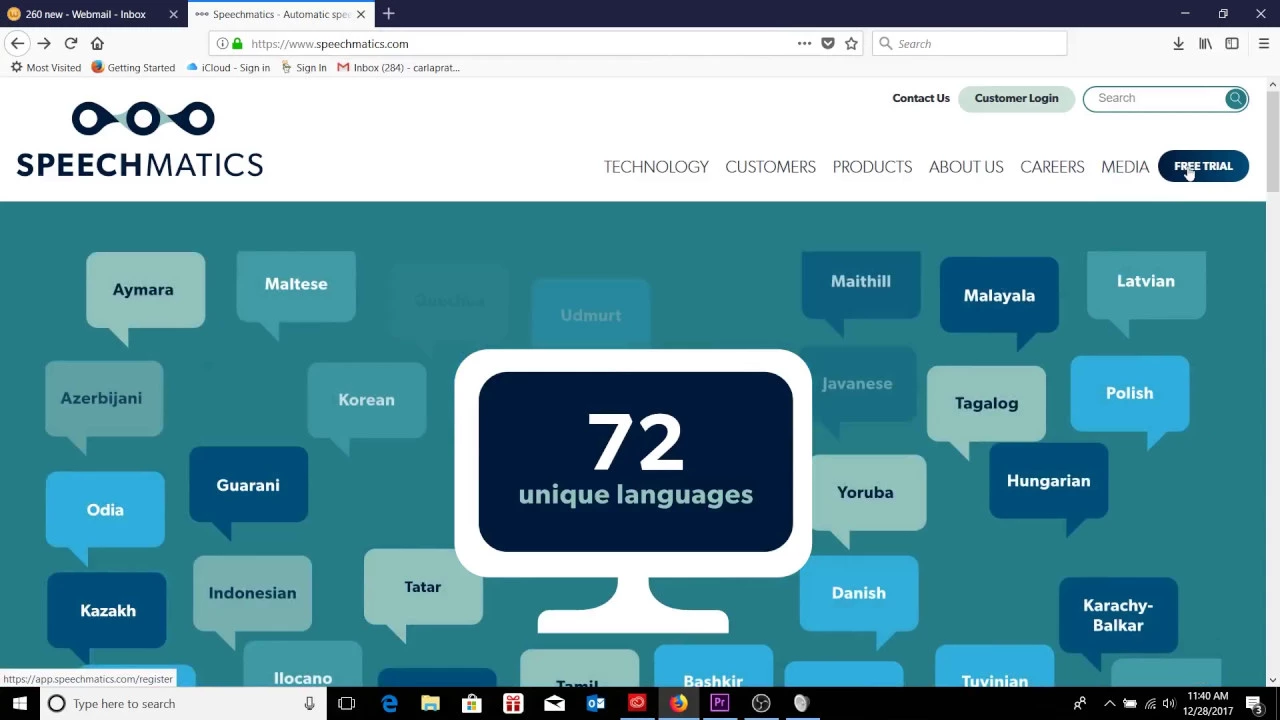This screenshot has height=720, width=1280.
Task: Close the Speechmatics tab
Action: point(361,14)
